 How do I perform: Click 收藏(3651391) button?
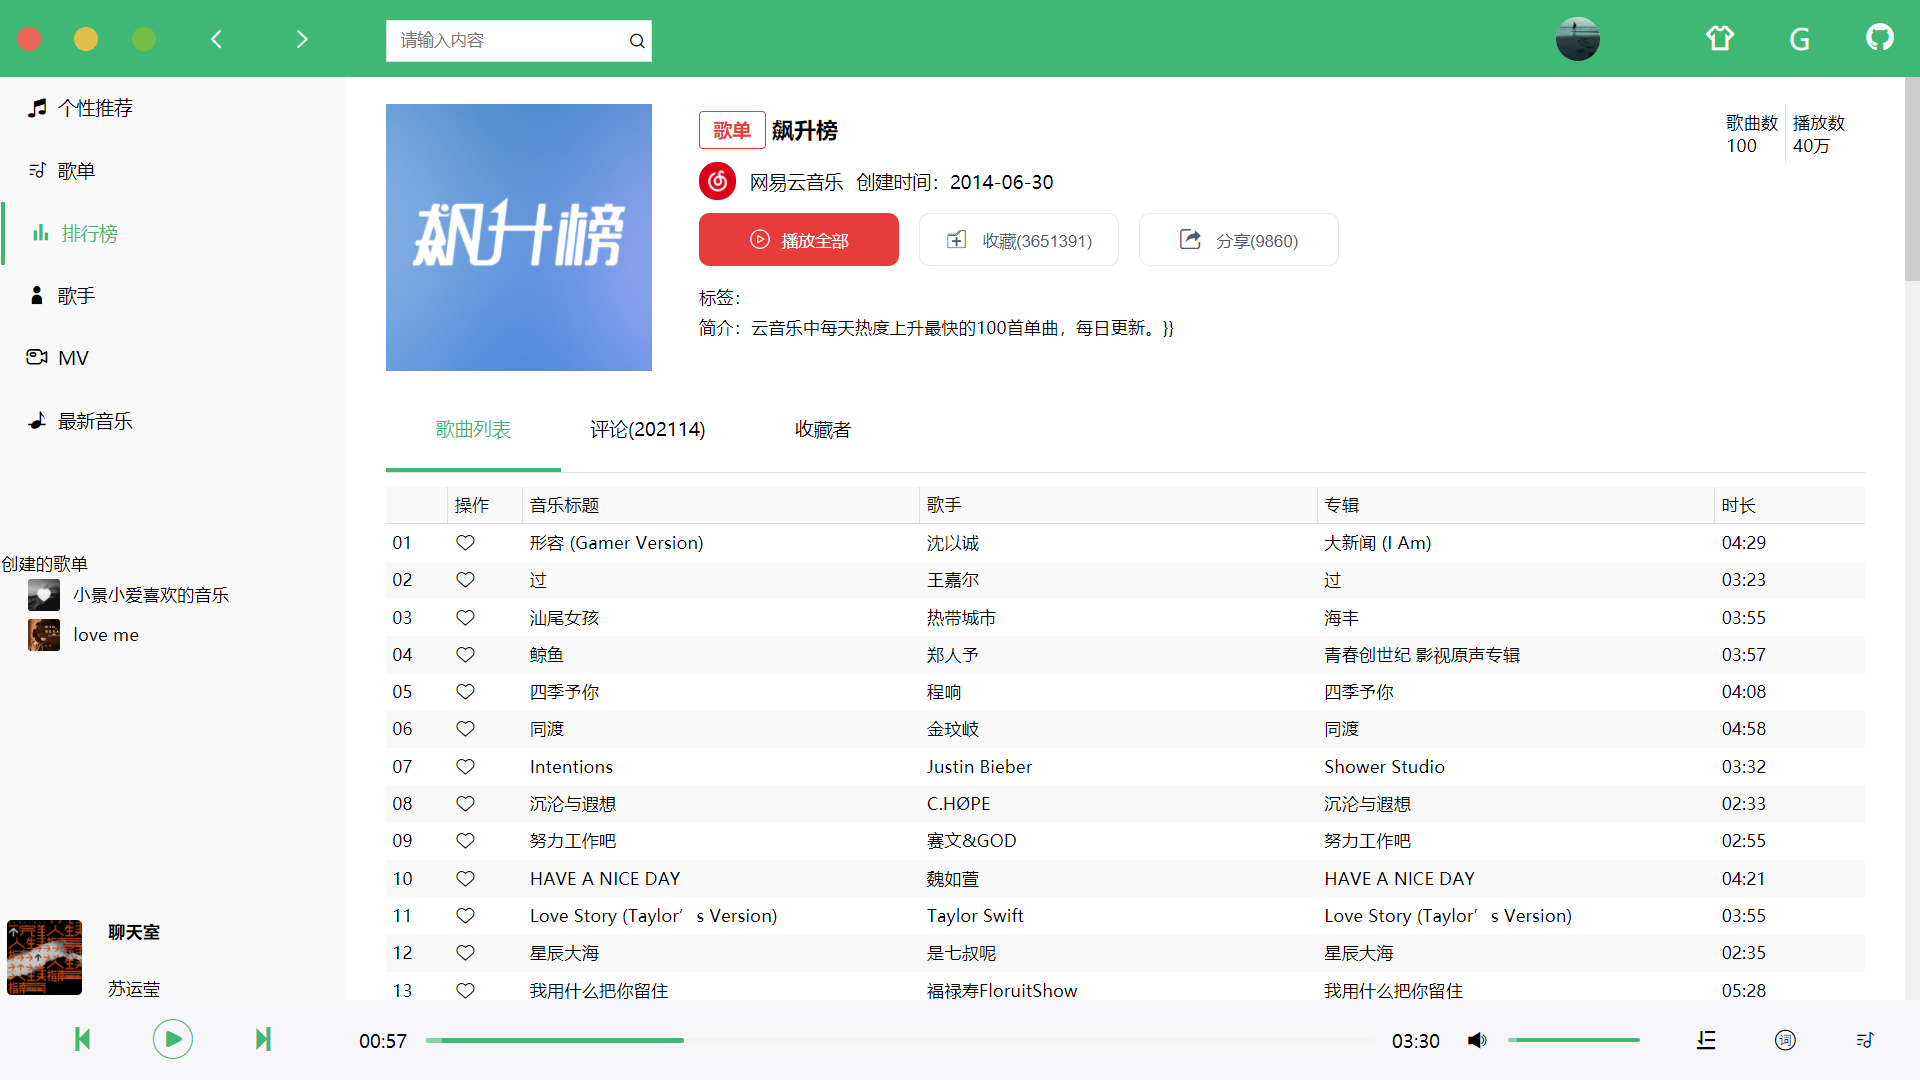1018,240
